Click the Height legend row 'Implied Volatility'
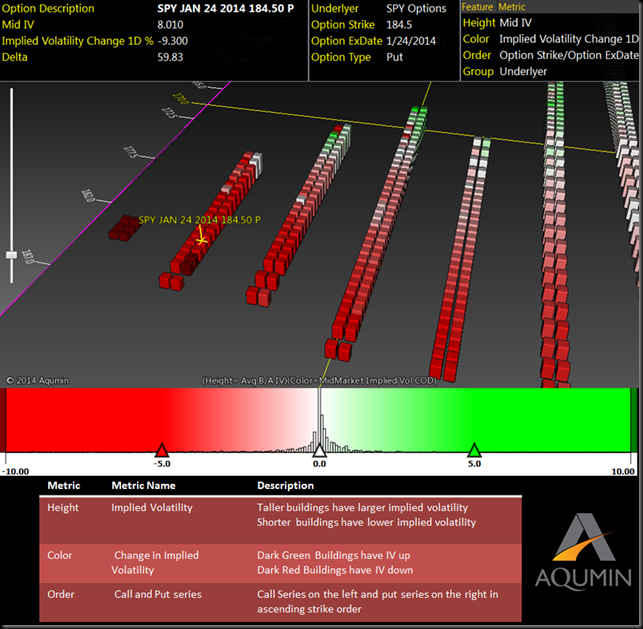Image resolution: width=643 pixels, height=629 pixels. 152,508
